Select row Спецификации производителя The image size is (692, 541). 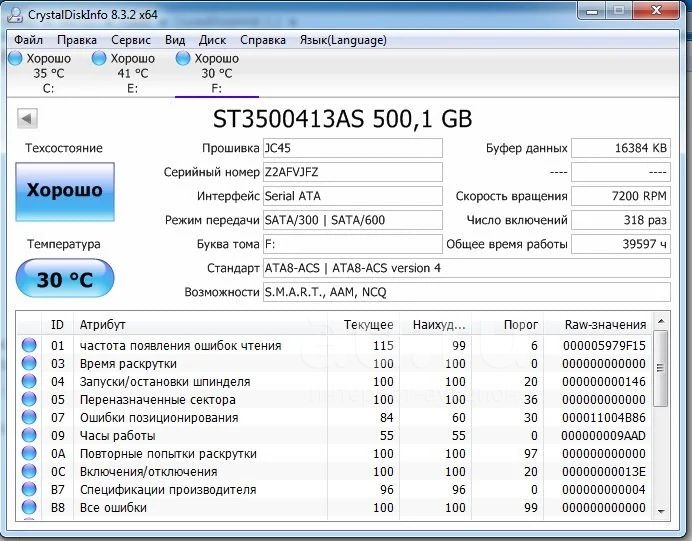click(x=335, y=489)
